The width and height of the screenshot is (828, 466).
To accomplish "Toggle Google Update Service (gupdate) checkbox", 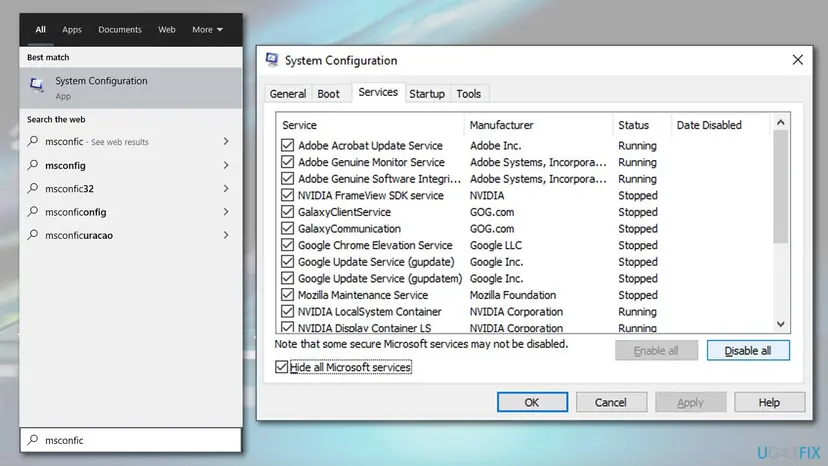I will [287, 262].
